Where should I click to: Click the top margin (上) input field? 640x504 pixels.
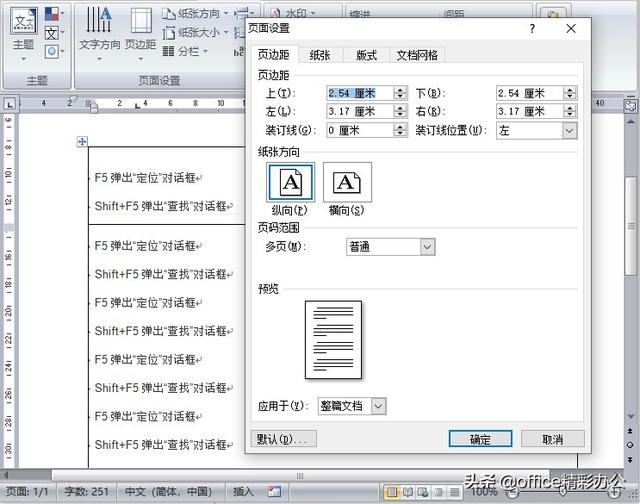360,93
